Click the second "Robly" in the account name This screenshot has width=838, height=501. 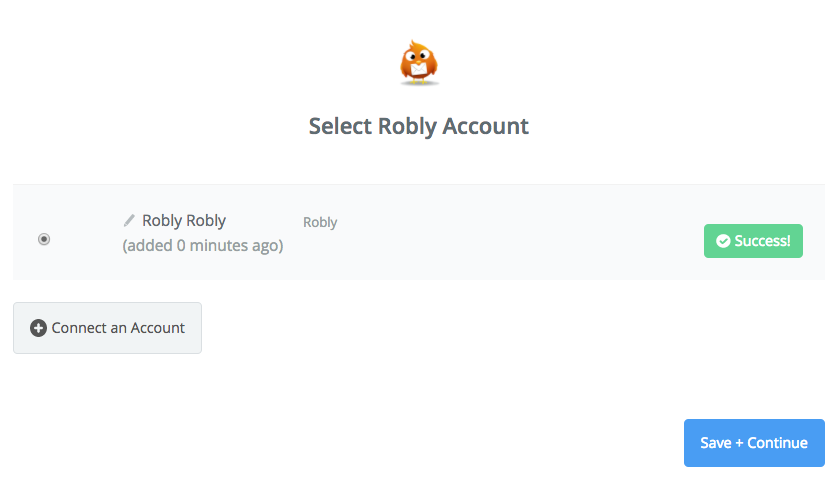[206, 220]
